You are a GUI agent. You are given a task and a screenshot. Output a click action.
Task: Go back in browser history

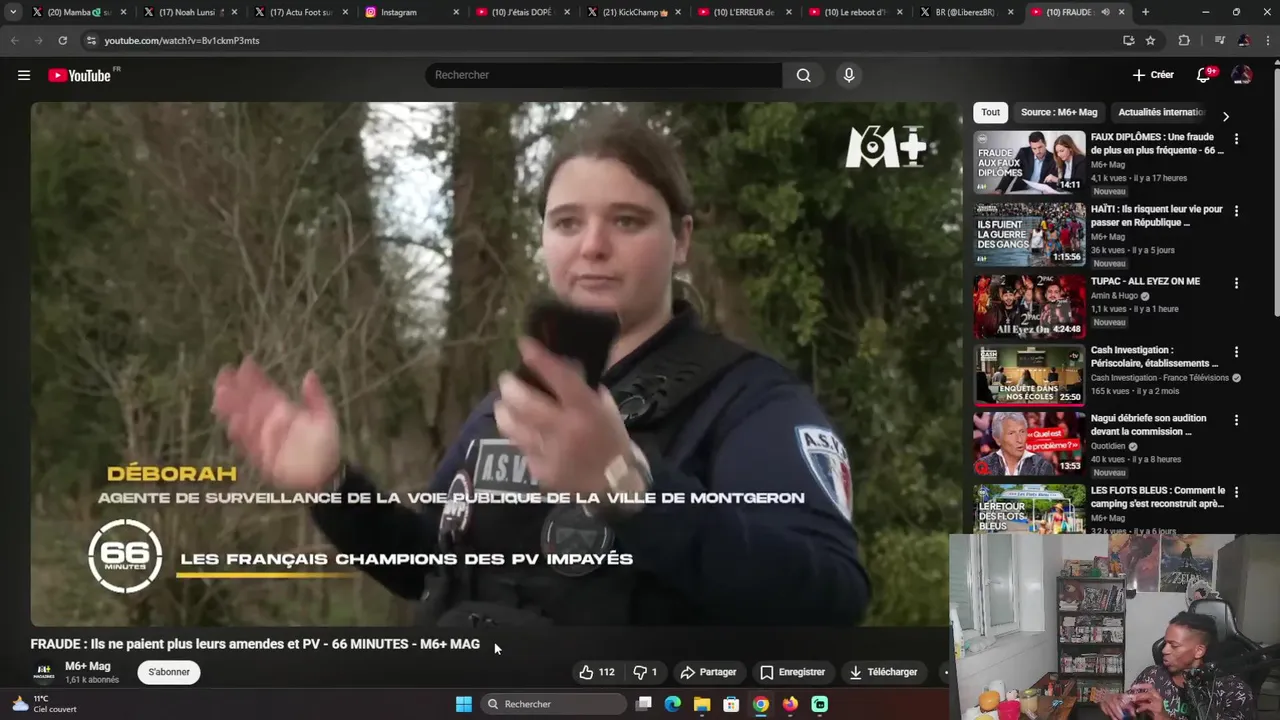(x=14, y=40)
